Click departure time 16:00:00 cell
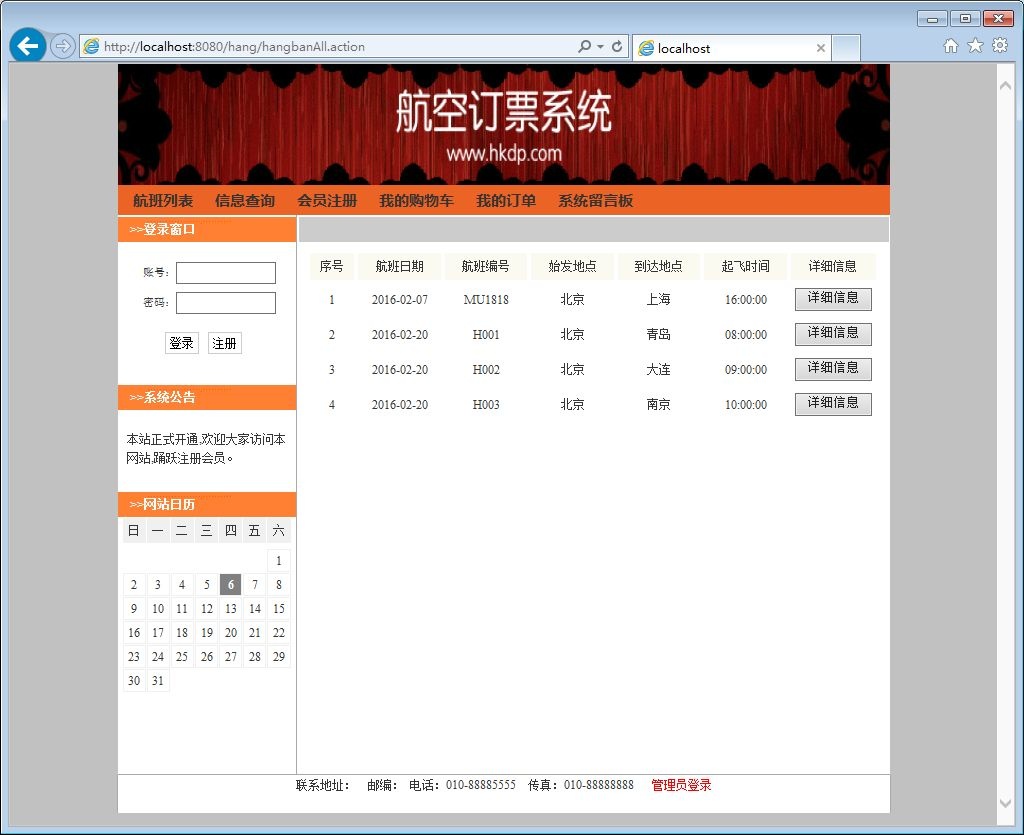Viewport: 1024px width, 835px height. (x=746, y=300)
